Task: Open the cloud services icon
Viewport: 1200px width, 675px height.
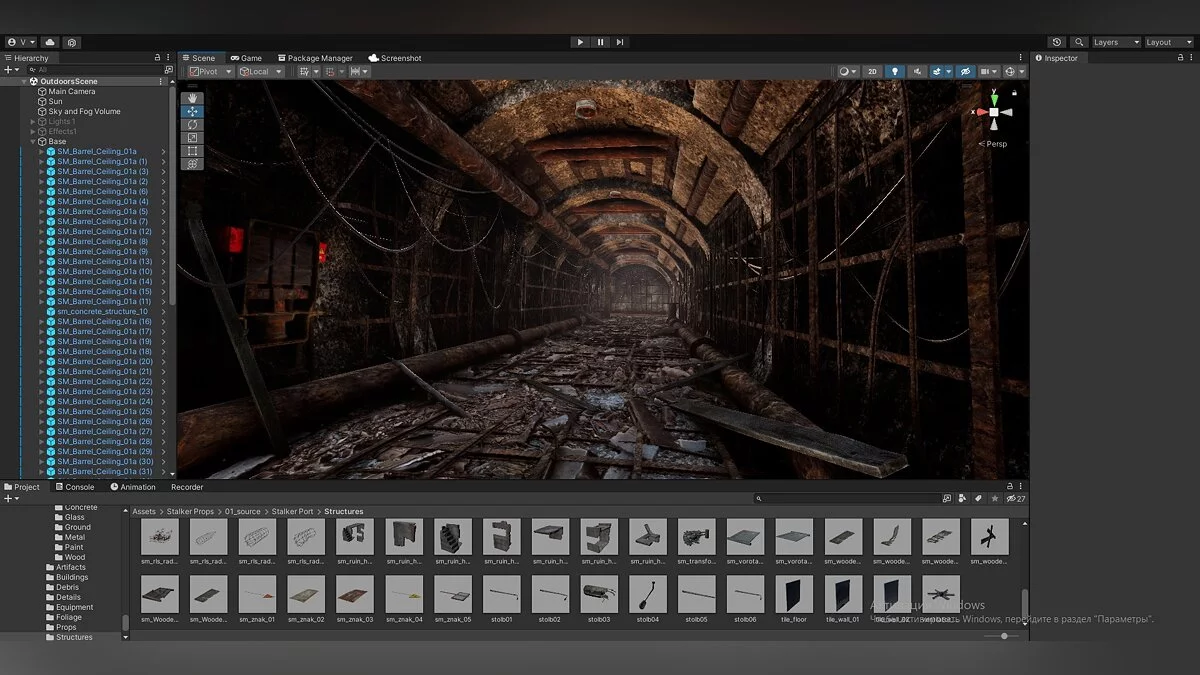Action: click(x=49, y=42)
